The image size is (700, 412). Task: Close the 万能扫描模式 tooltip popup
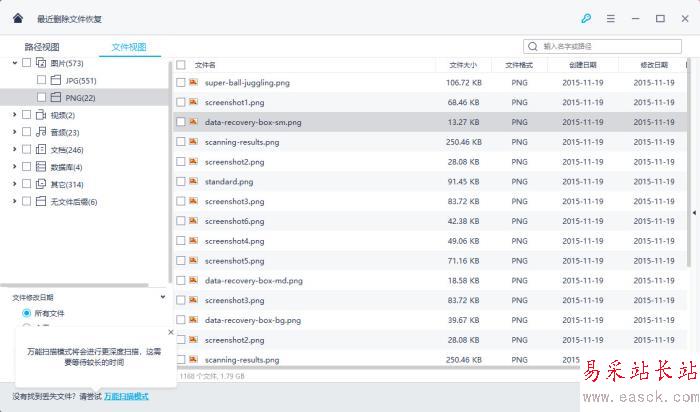[171, 332]
